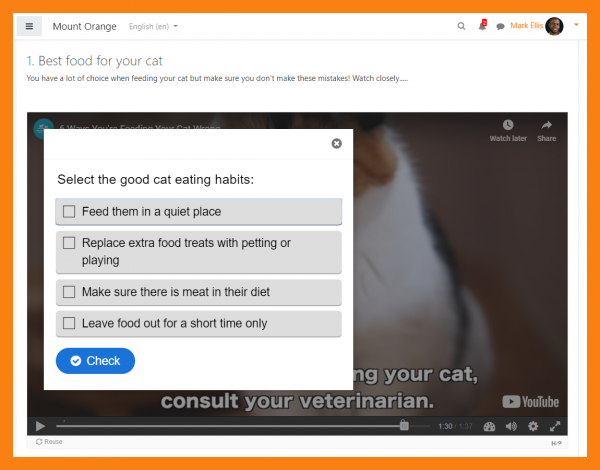Open the messages speech bubble icon
Screen dimensions: 600x470
click(500, 26)
